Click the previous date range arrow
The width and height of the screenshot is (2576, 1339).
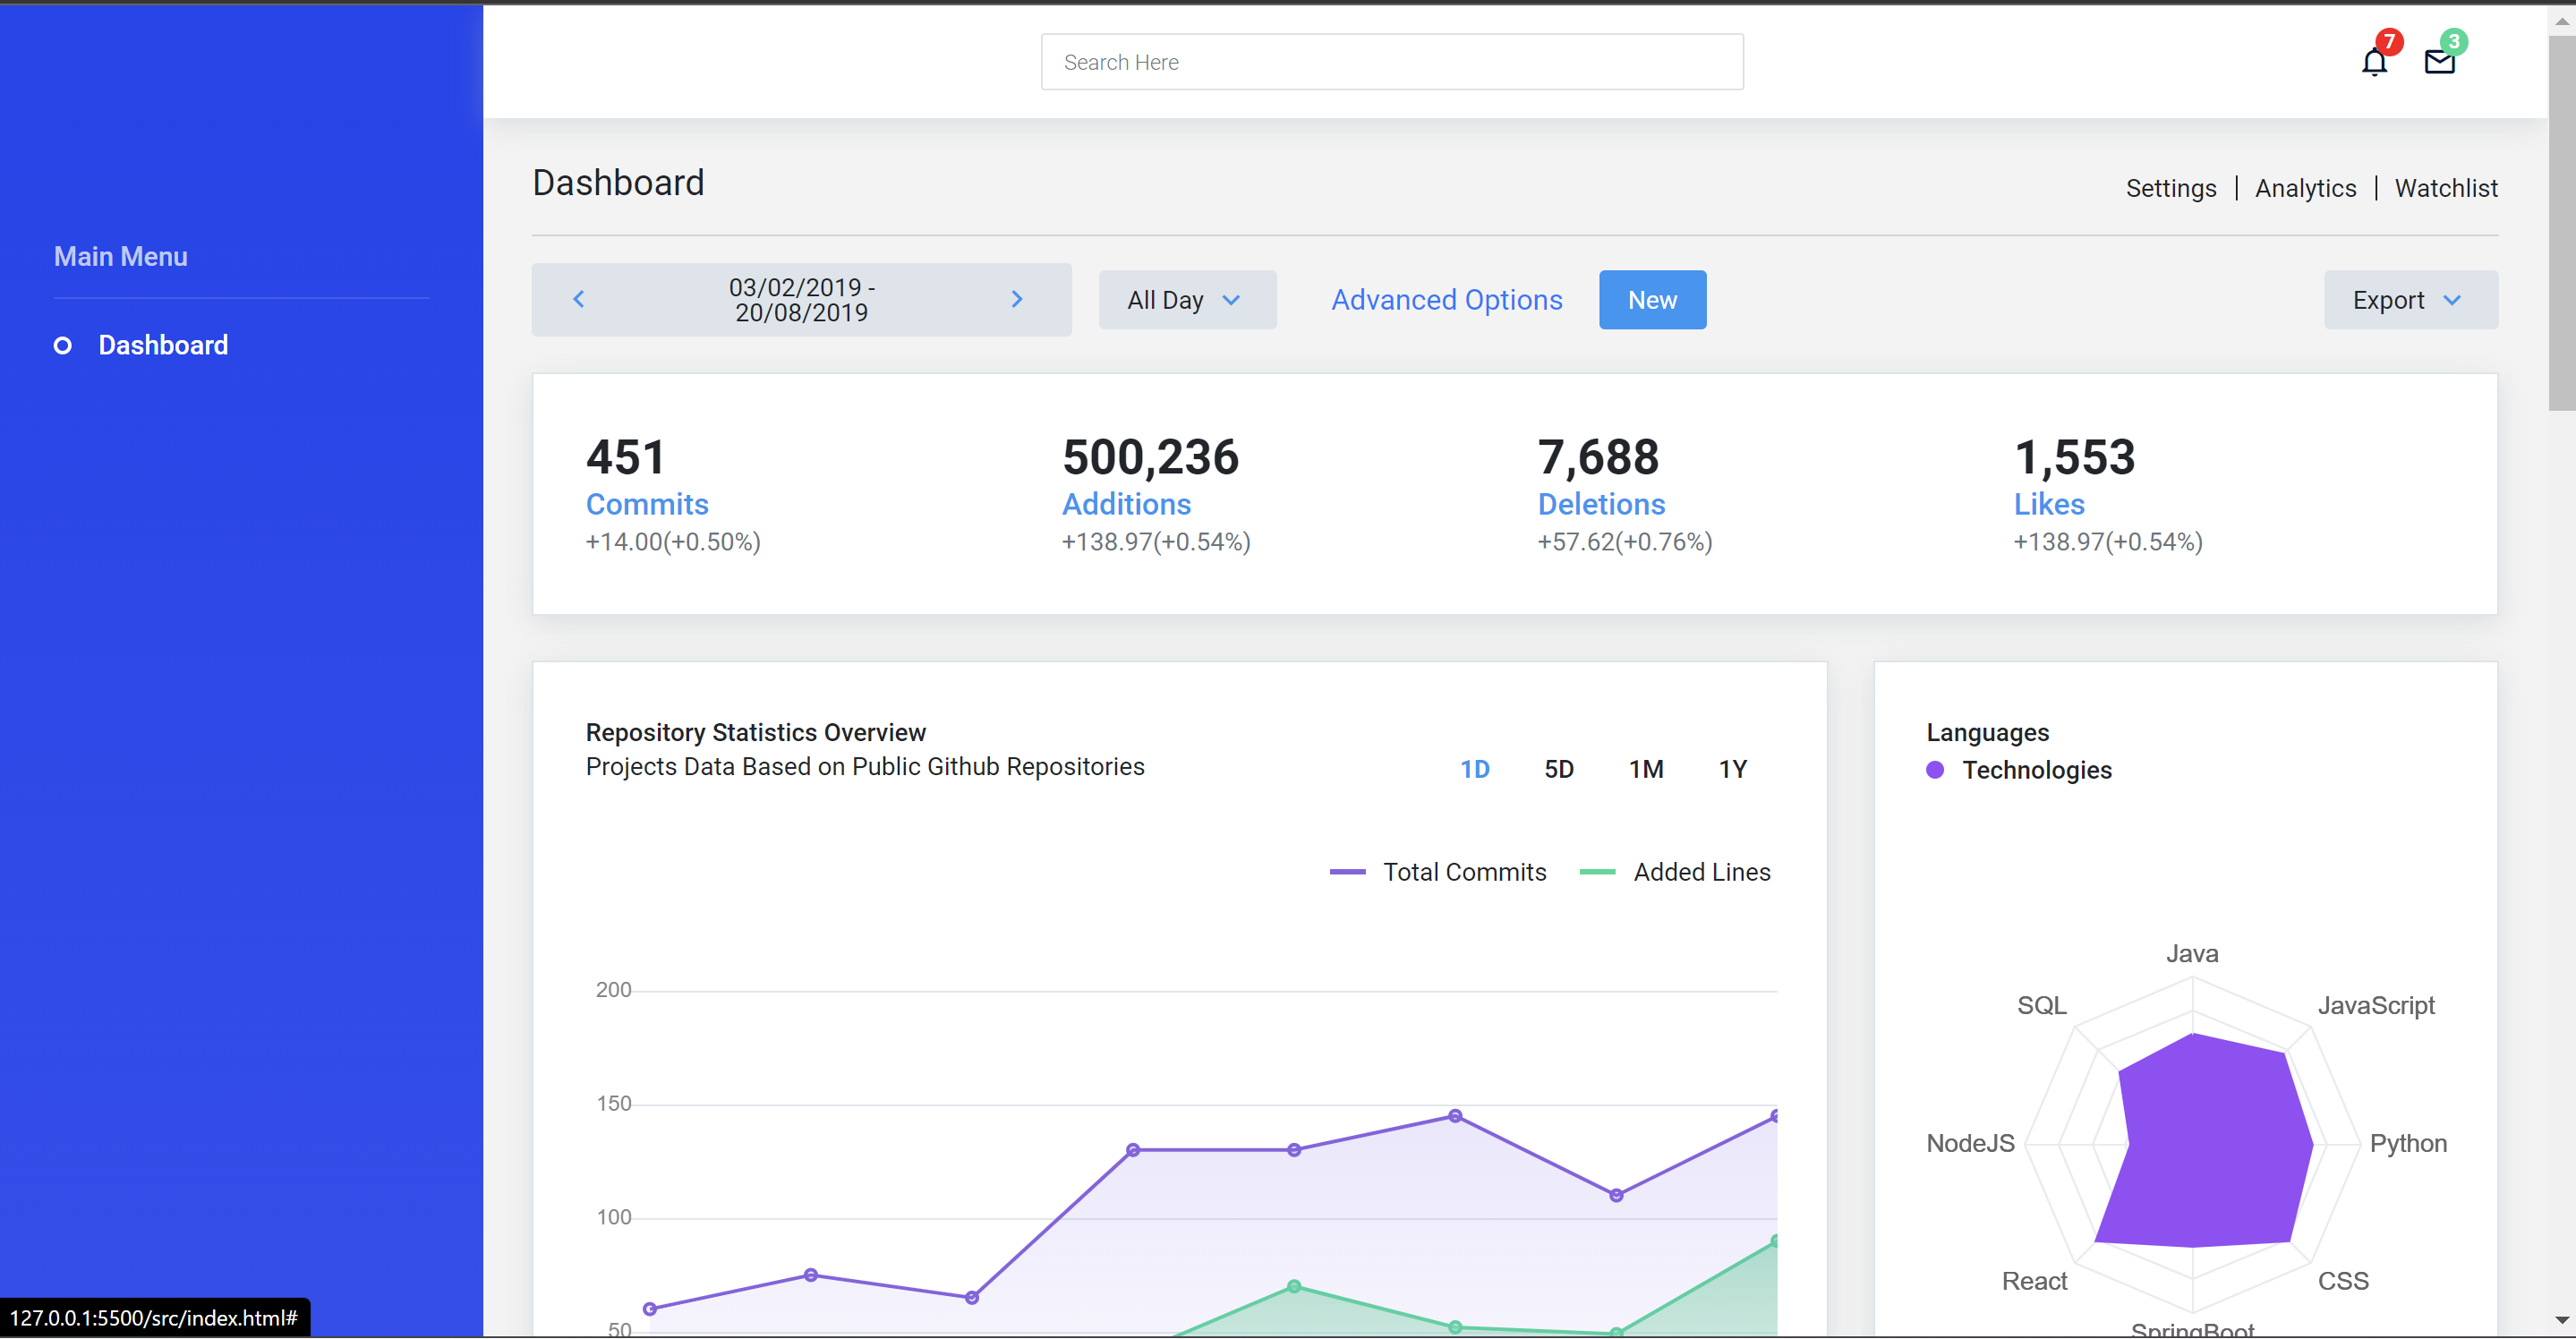(x=578, y=299)
